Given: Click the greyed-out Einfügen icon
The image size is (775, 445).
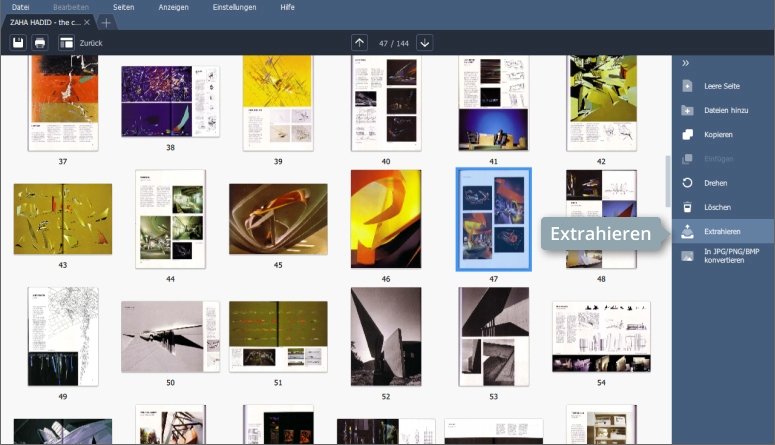Looking at the screenshot, I should pos(687,158).
